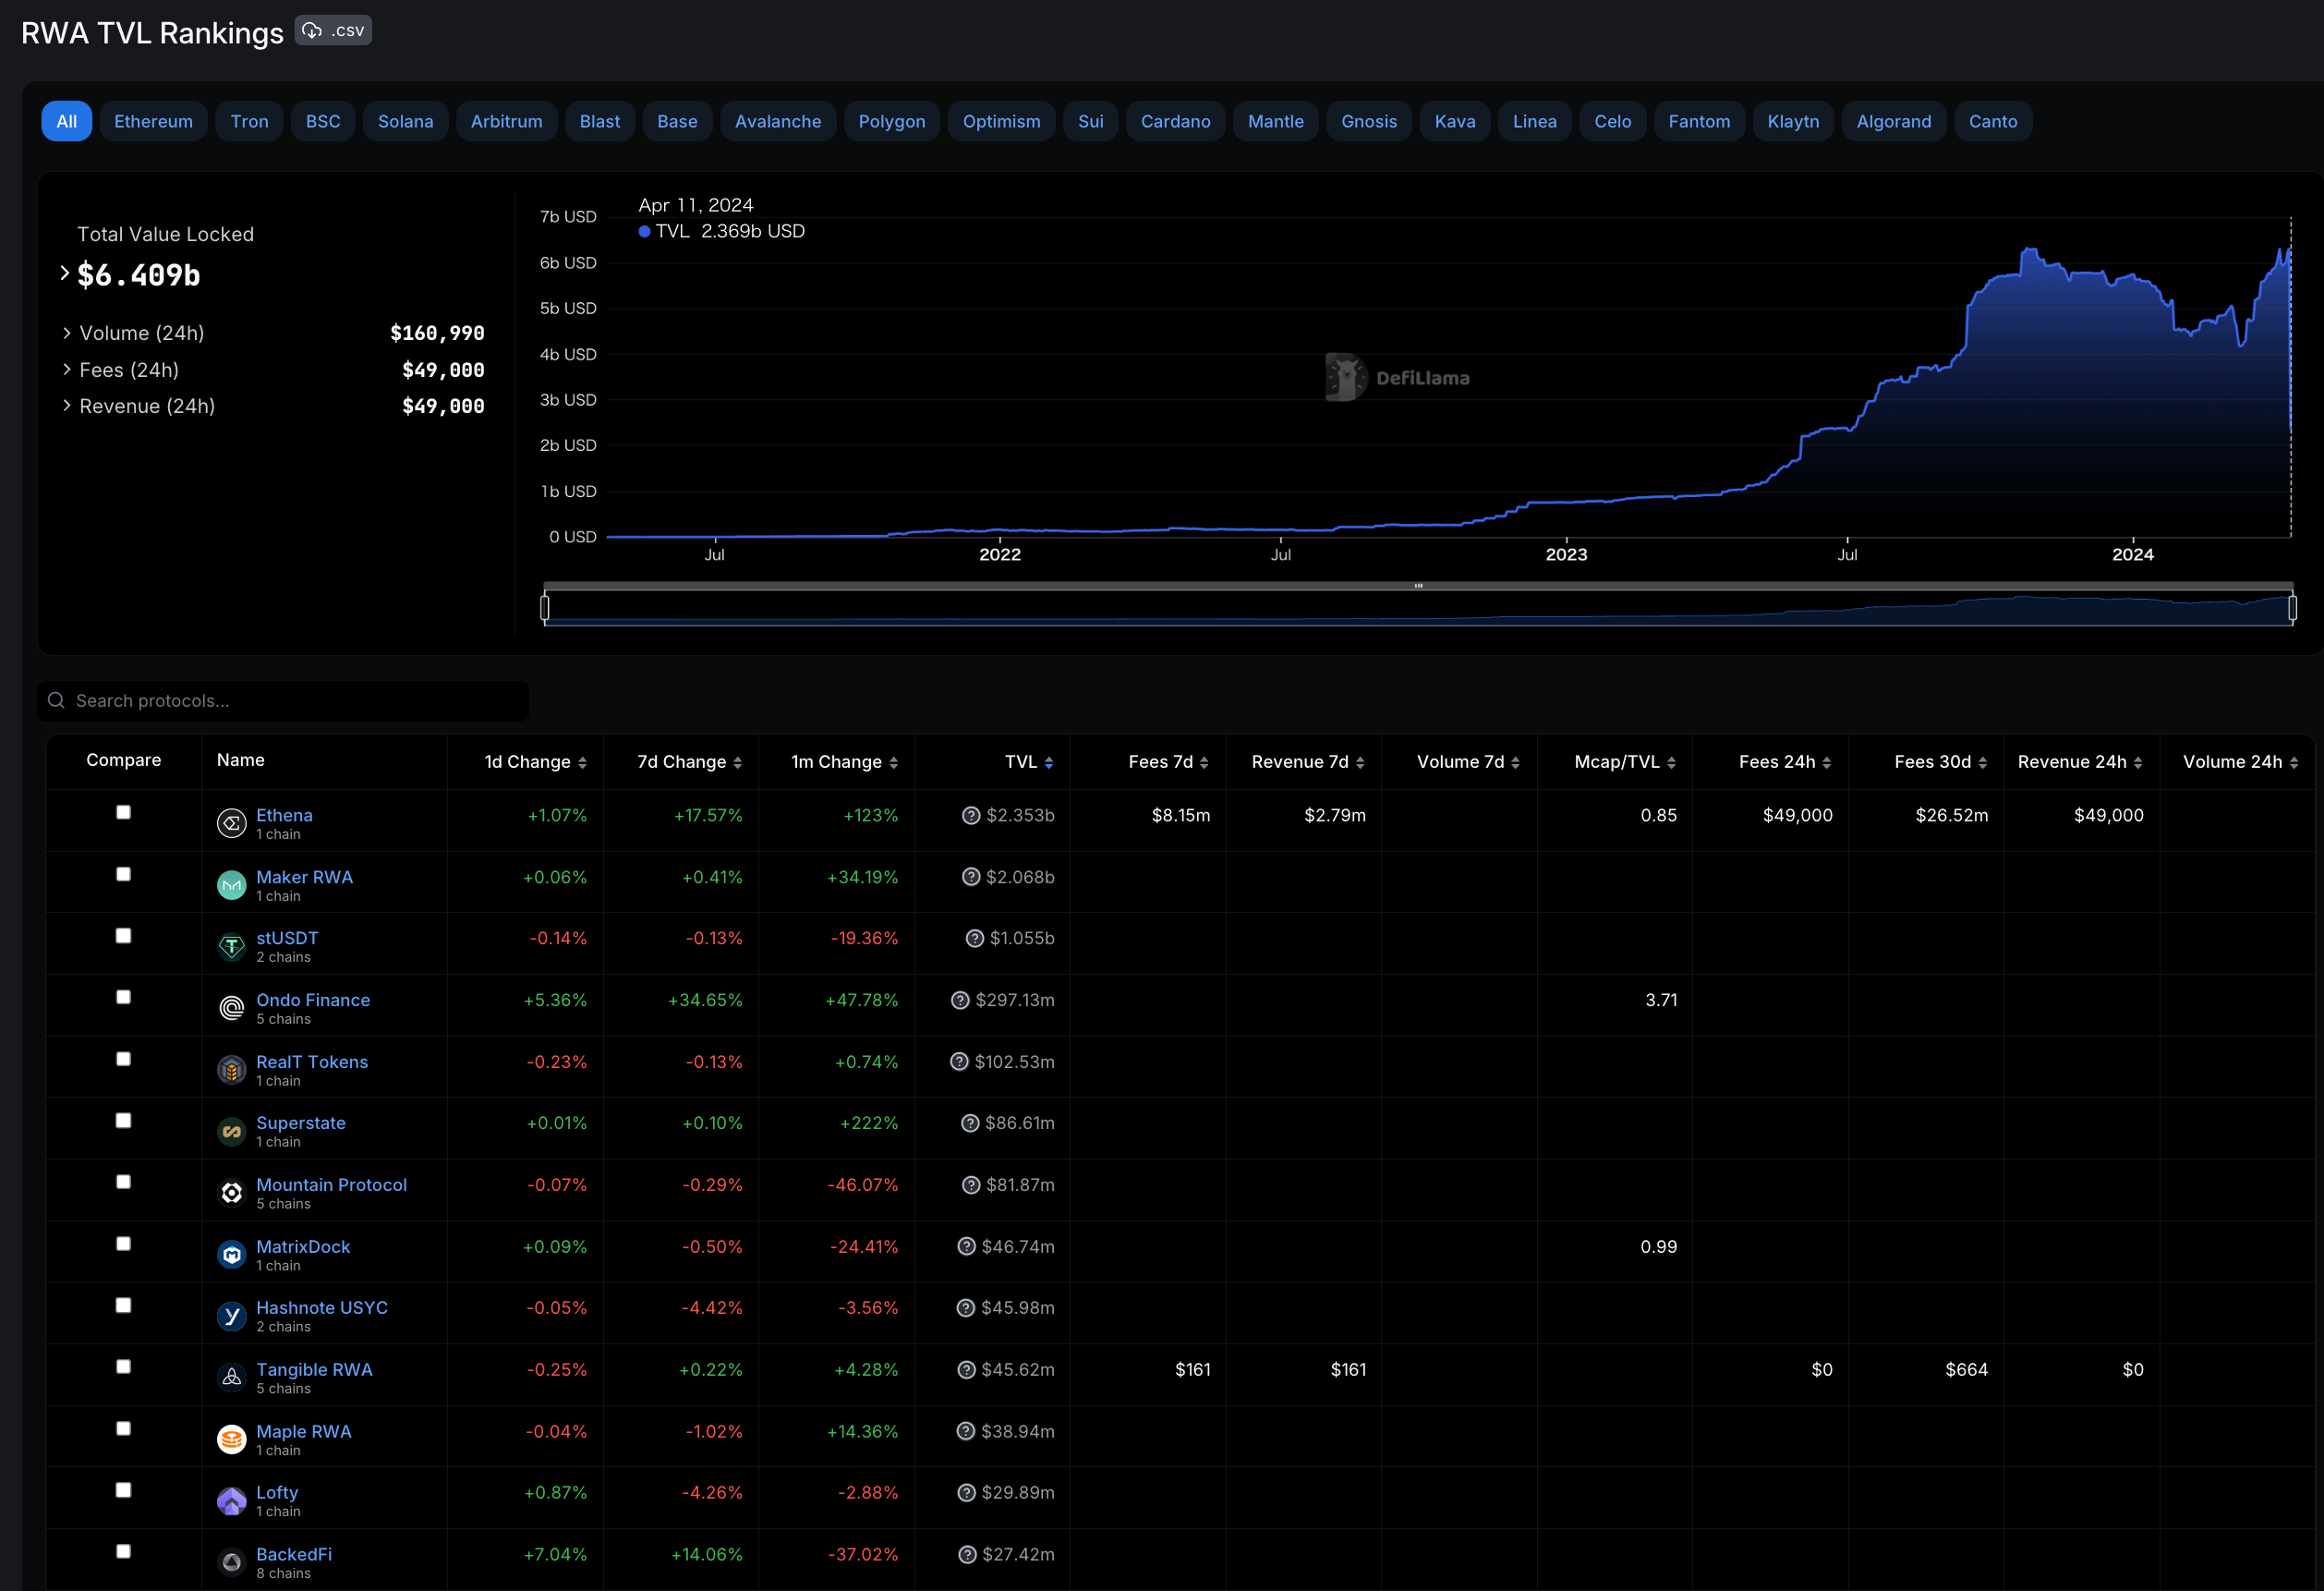
Task: Tick the compare checkbox for Maker RWA
Action: [x=123, y=874]
